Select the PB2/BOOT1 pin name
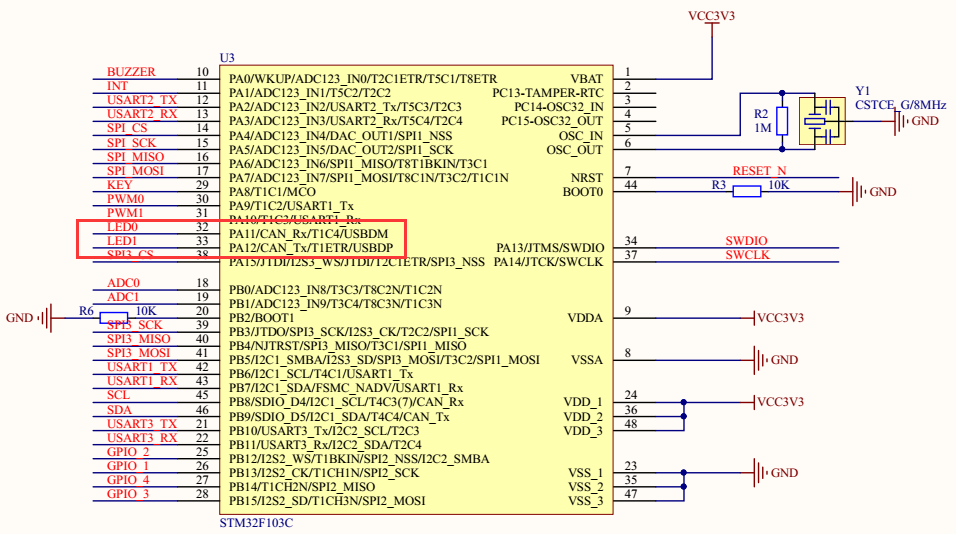 point(262,318)
